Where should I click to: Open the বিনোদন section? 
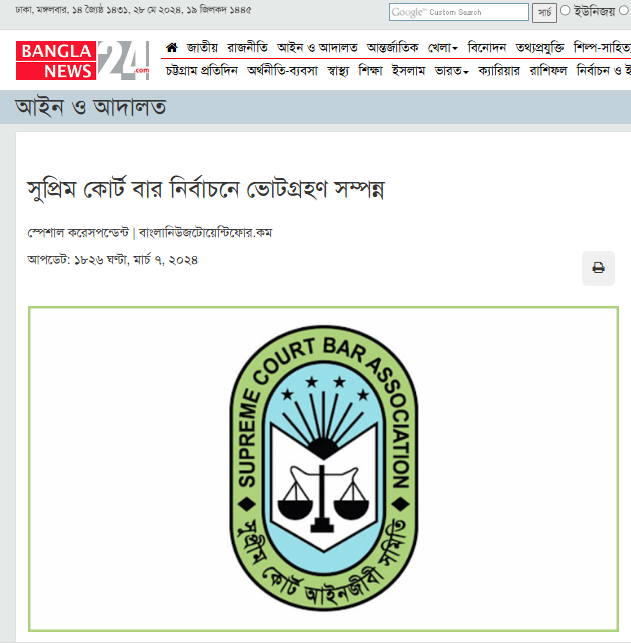487,48
